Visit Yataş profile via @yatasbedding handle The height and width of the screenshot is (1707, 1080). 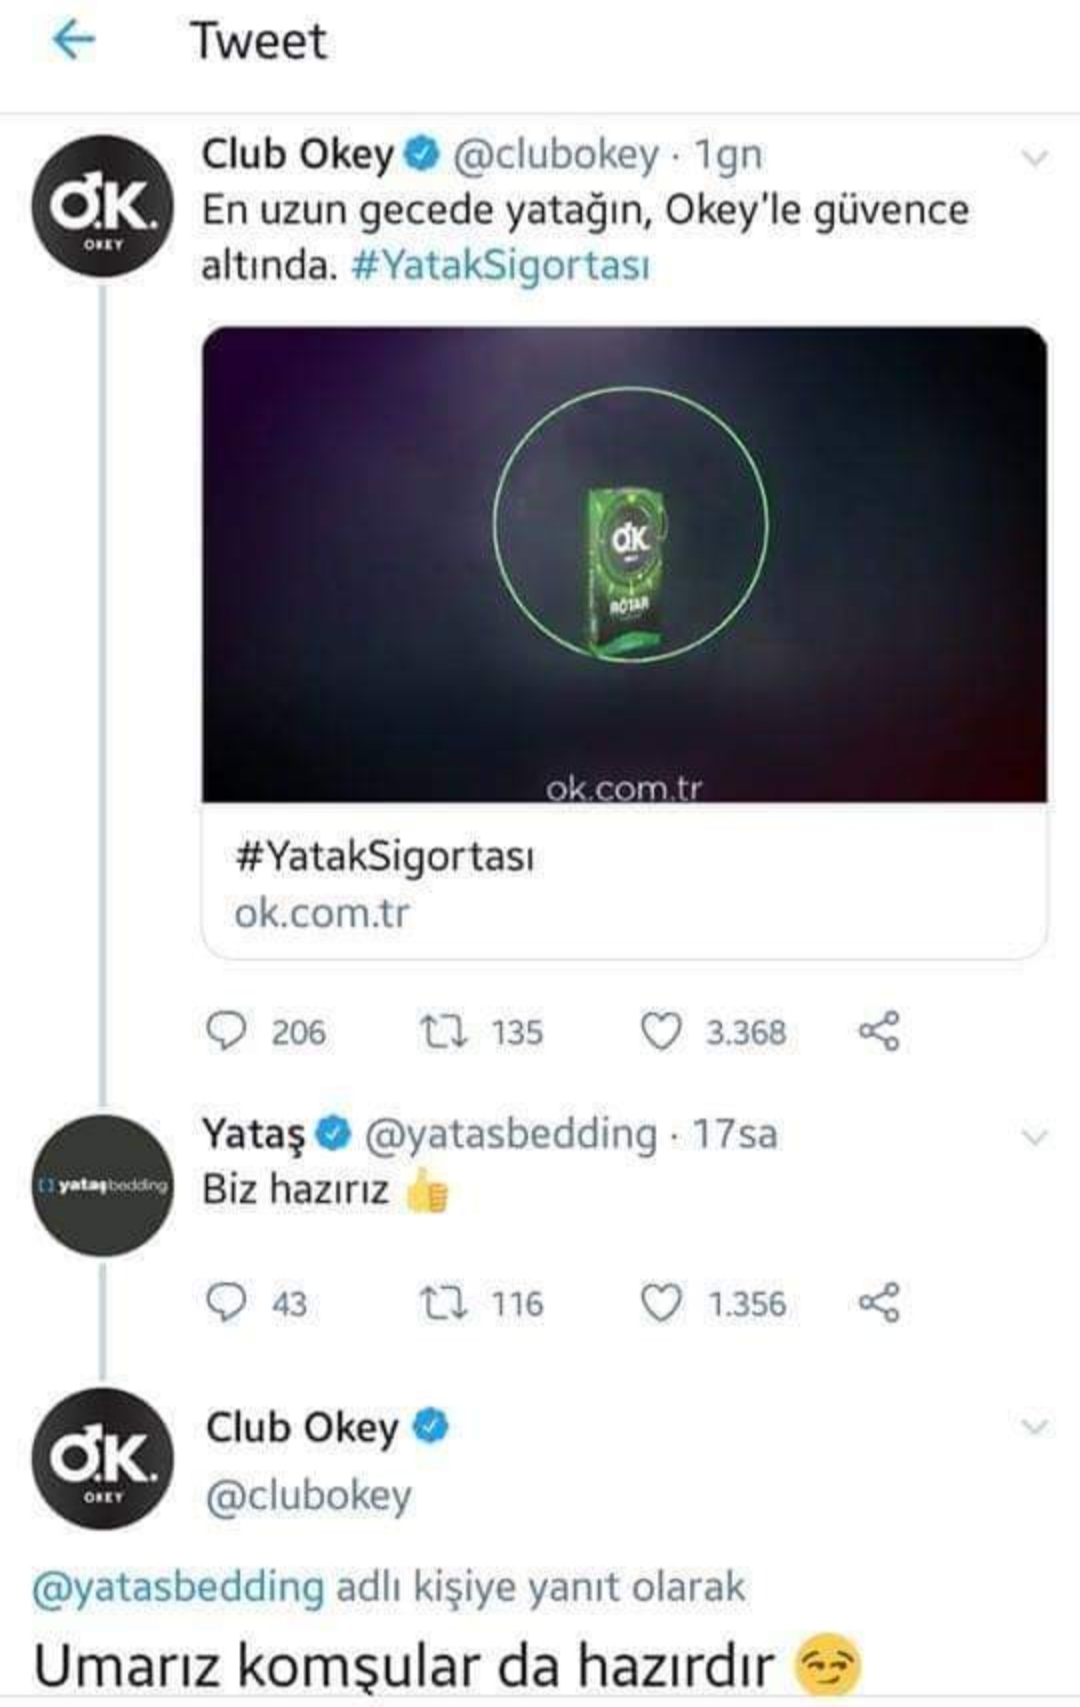tap(511, 1134)
